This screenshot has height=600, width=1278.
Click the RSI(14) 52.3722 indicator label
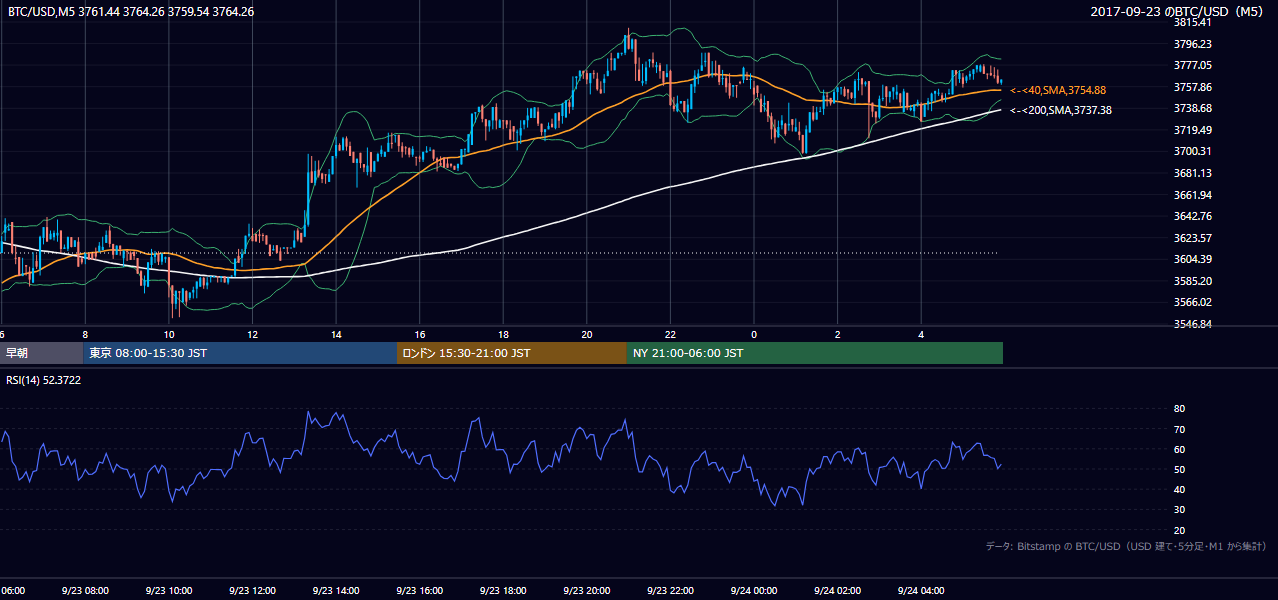point(45,379)
